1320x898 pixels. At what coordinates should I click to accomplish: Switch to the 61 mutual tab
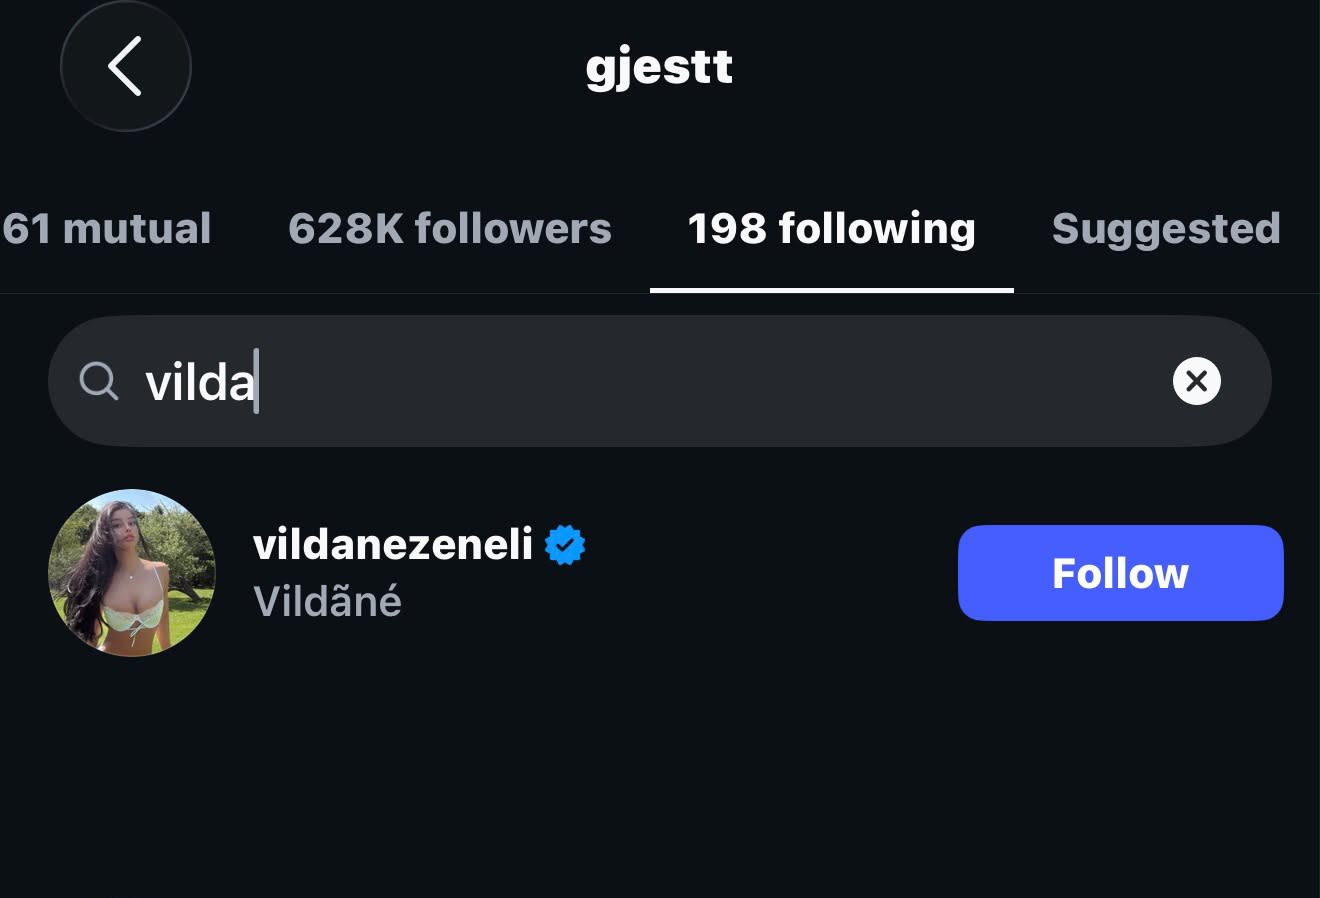tap(106, 228)
